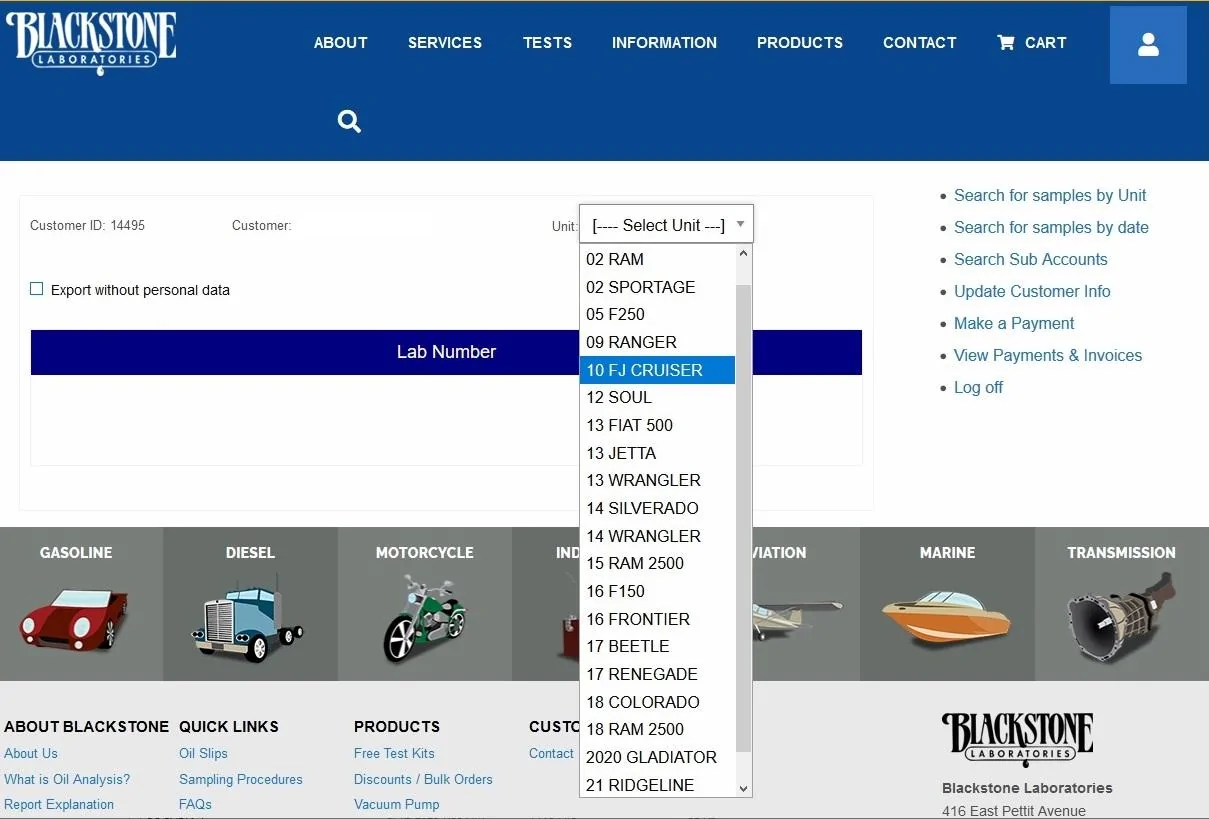Choose 18 COLORADO from unit list
Image resolution: width=1209 pixels, height=819 pixels.
point(657,702)
